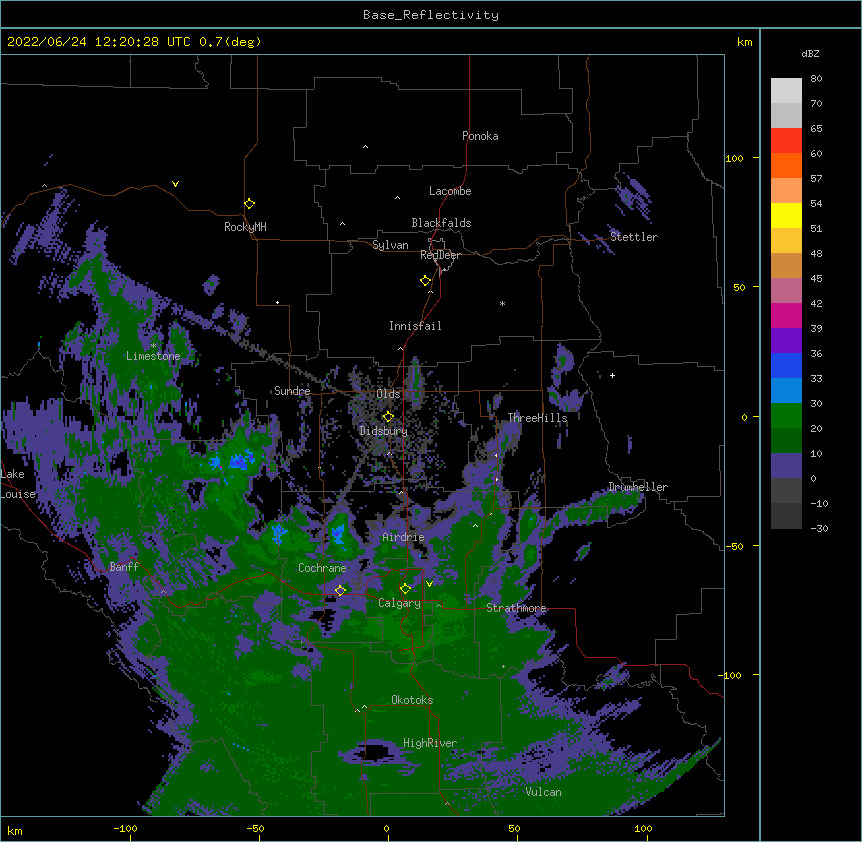Click the RedDeer label
862x842 pixels.
click(440, 255)
